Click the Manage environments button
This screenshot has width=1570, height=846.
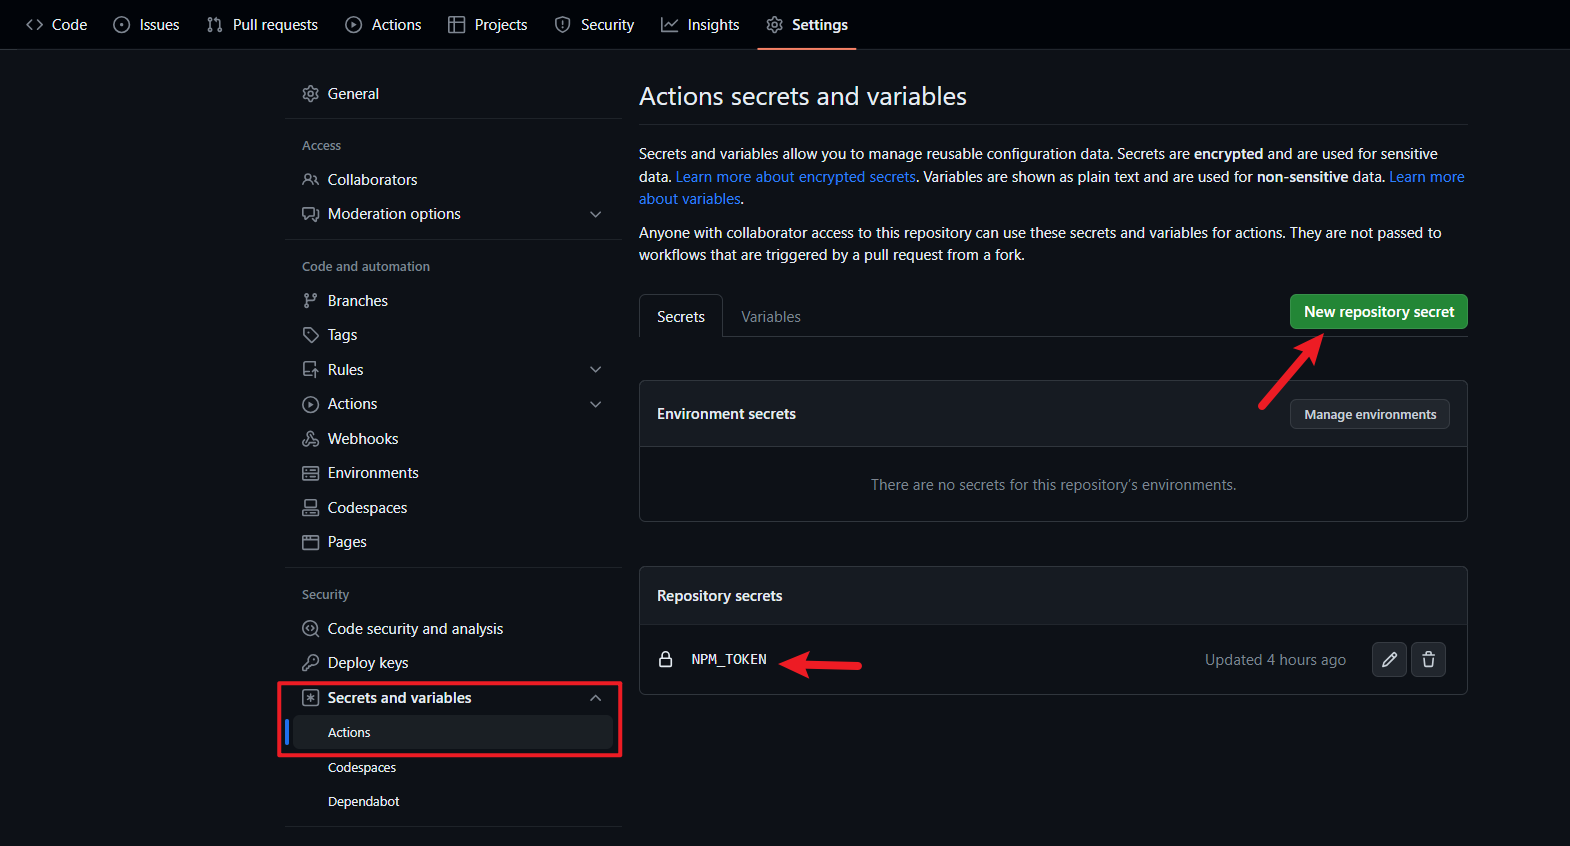(x=1369, y=415)
